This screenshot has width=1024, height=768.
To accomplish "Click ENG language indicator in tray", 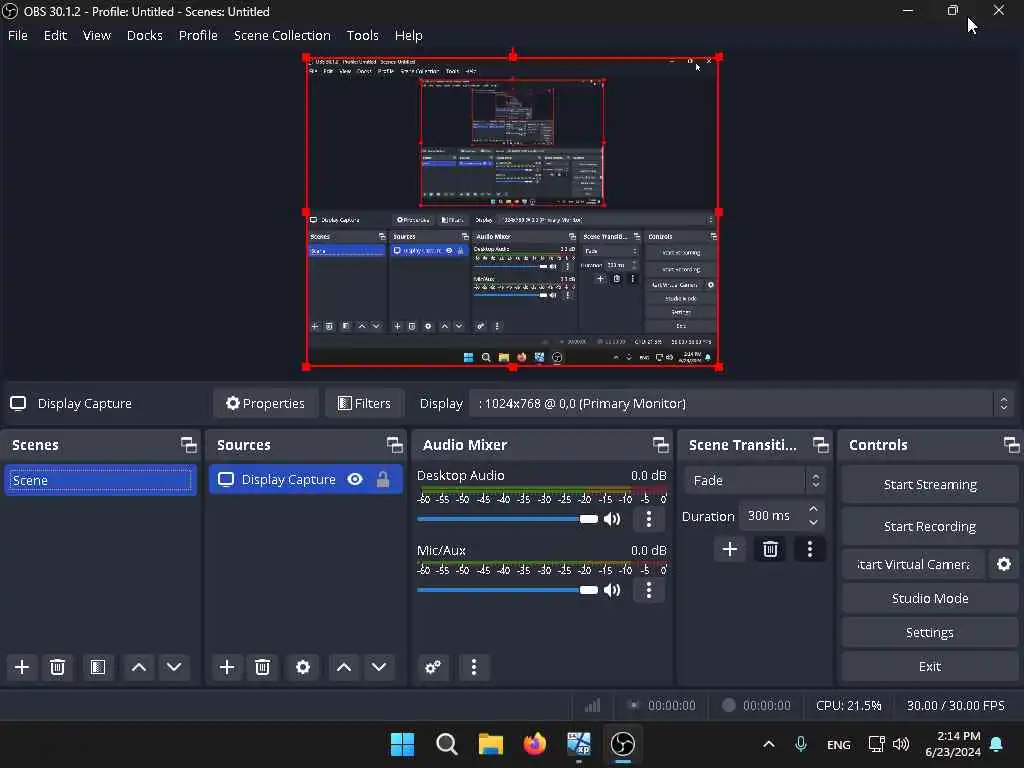I will (x=839, y=744).
